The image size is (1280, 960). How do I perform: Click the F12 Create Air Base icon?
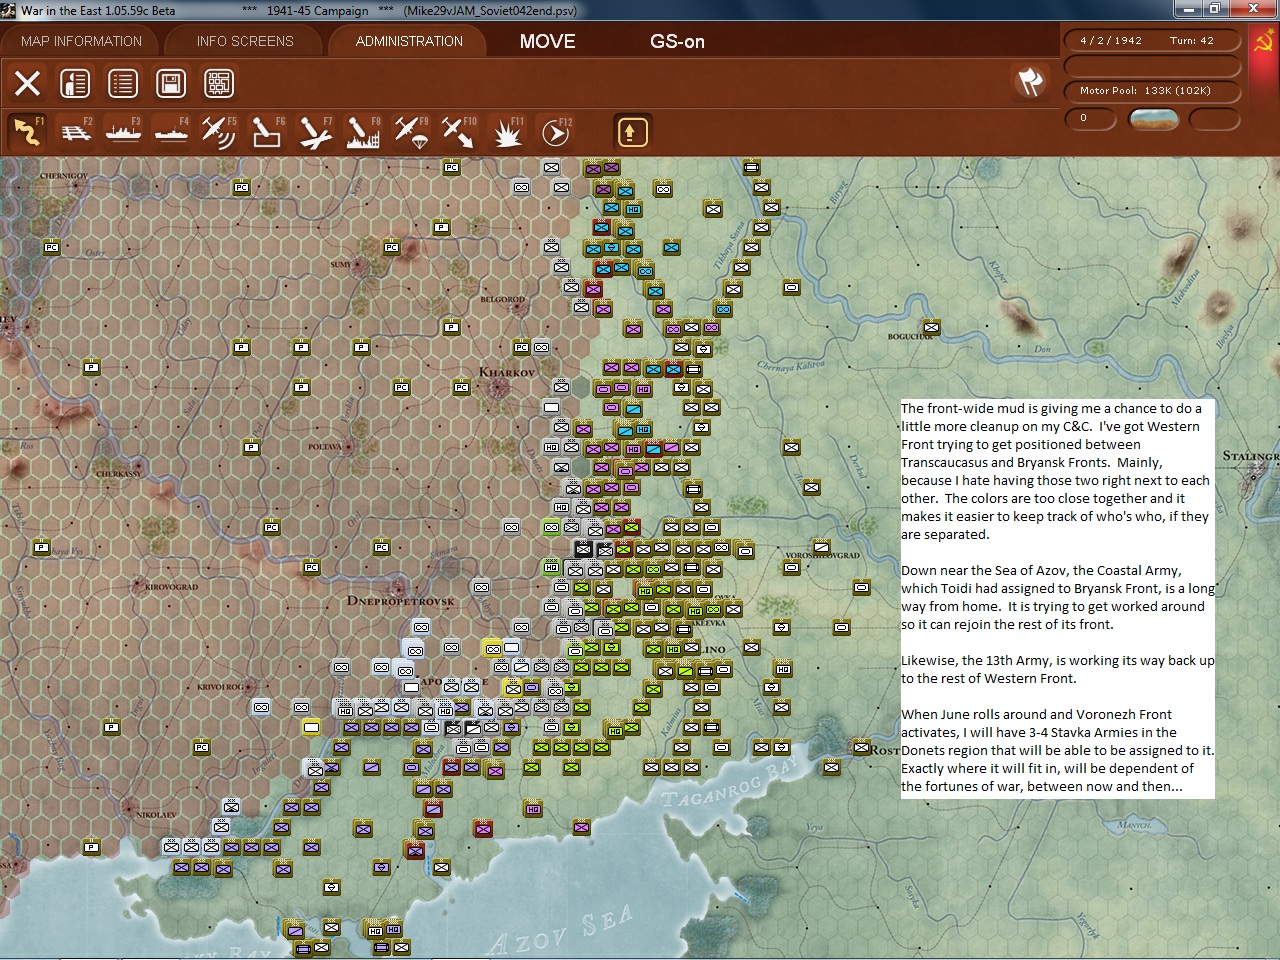coord(555,131)
